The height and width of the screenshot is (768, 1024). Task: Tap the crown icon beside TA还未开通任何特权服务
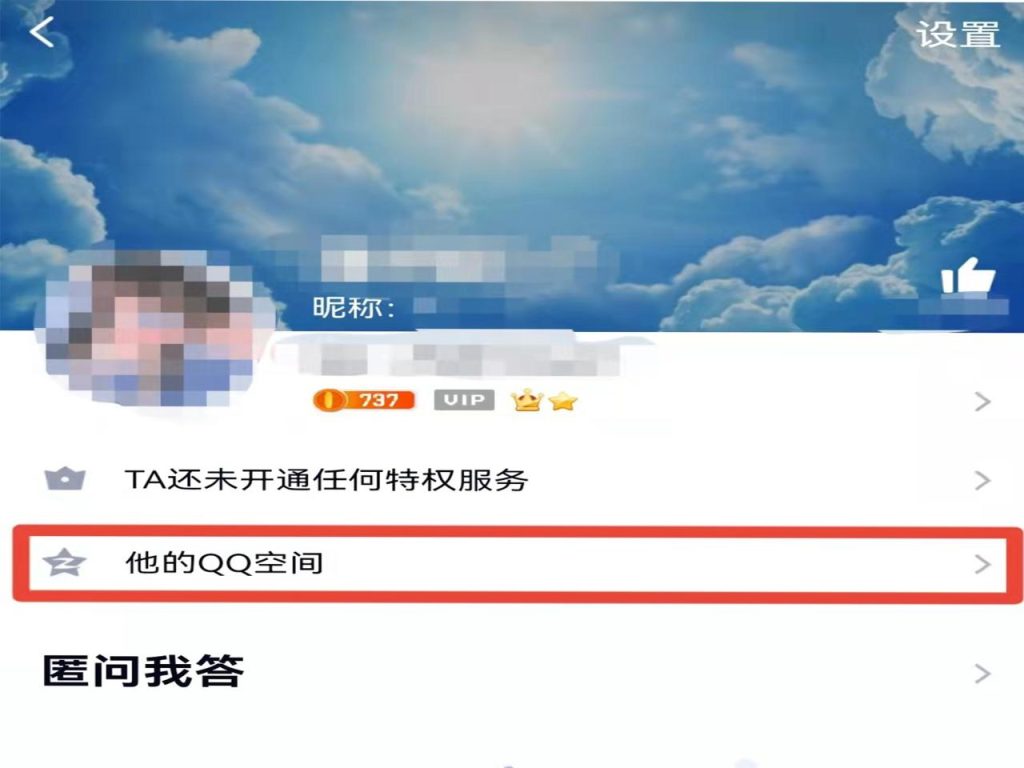point(65,479)
